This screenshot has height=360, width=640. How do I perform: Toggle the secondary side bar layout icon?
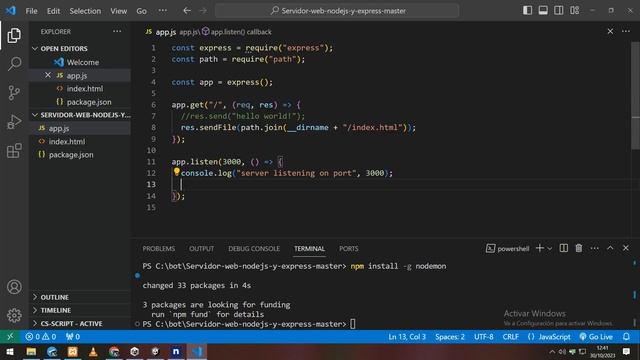click(559, 11)
